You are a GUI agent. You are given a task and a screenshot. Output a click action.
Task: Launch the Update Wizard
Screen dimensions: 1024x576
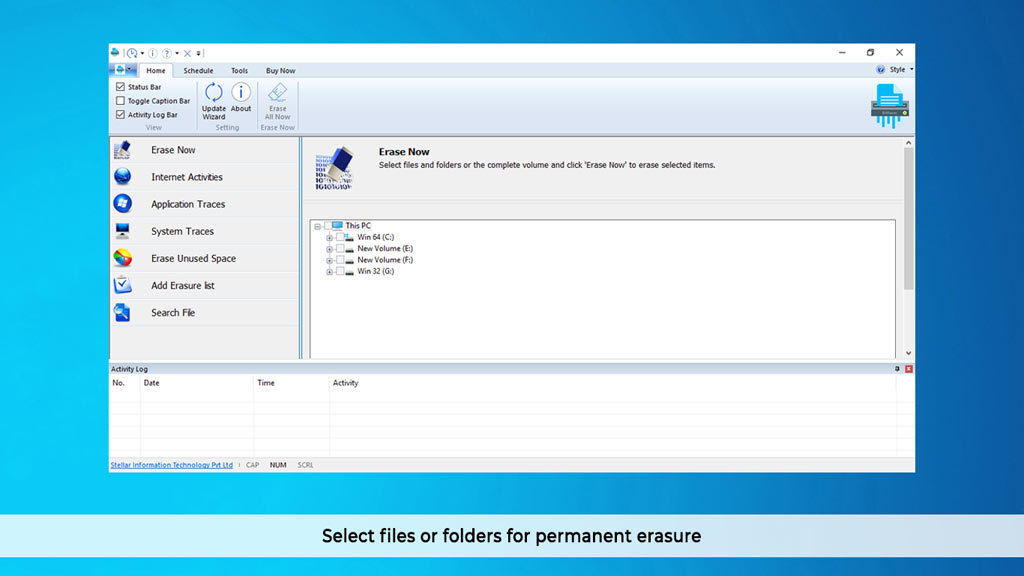coord(214,101)
